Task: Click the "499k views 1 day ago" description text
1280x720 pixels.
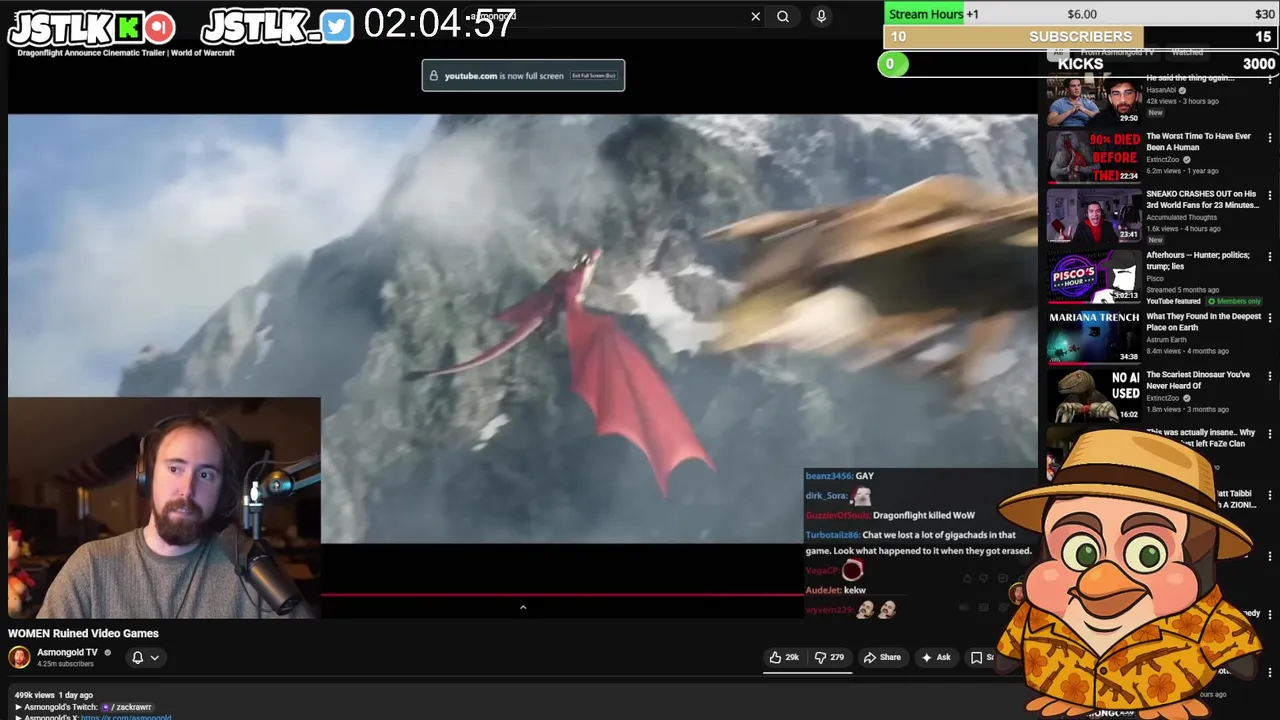Action: 53,695
